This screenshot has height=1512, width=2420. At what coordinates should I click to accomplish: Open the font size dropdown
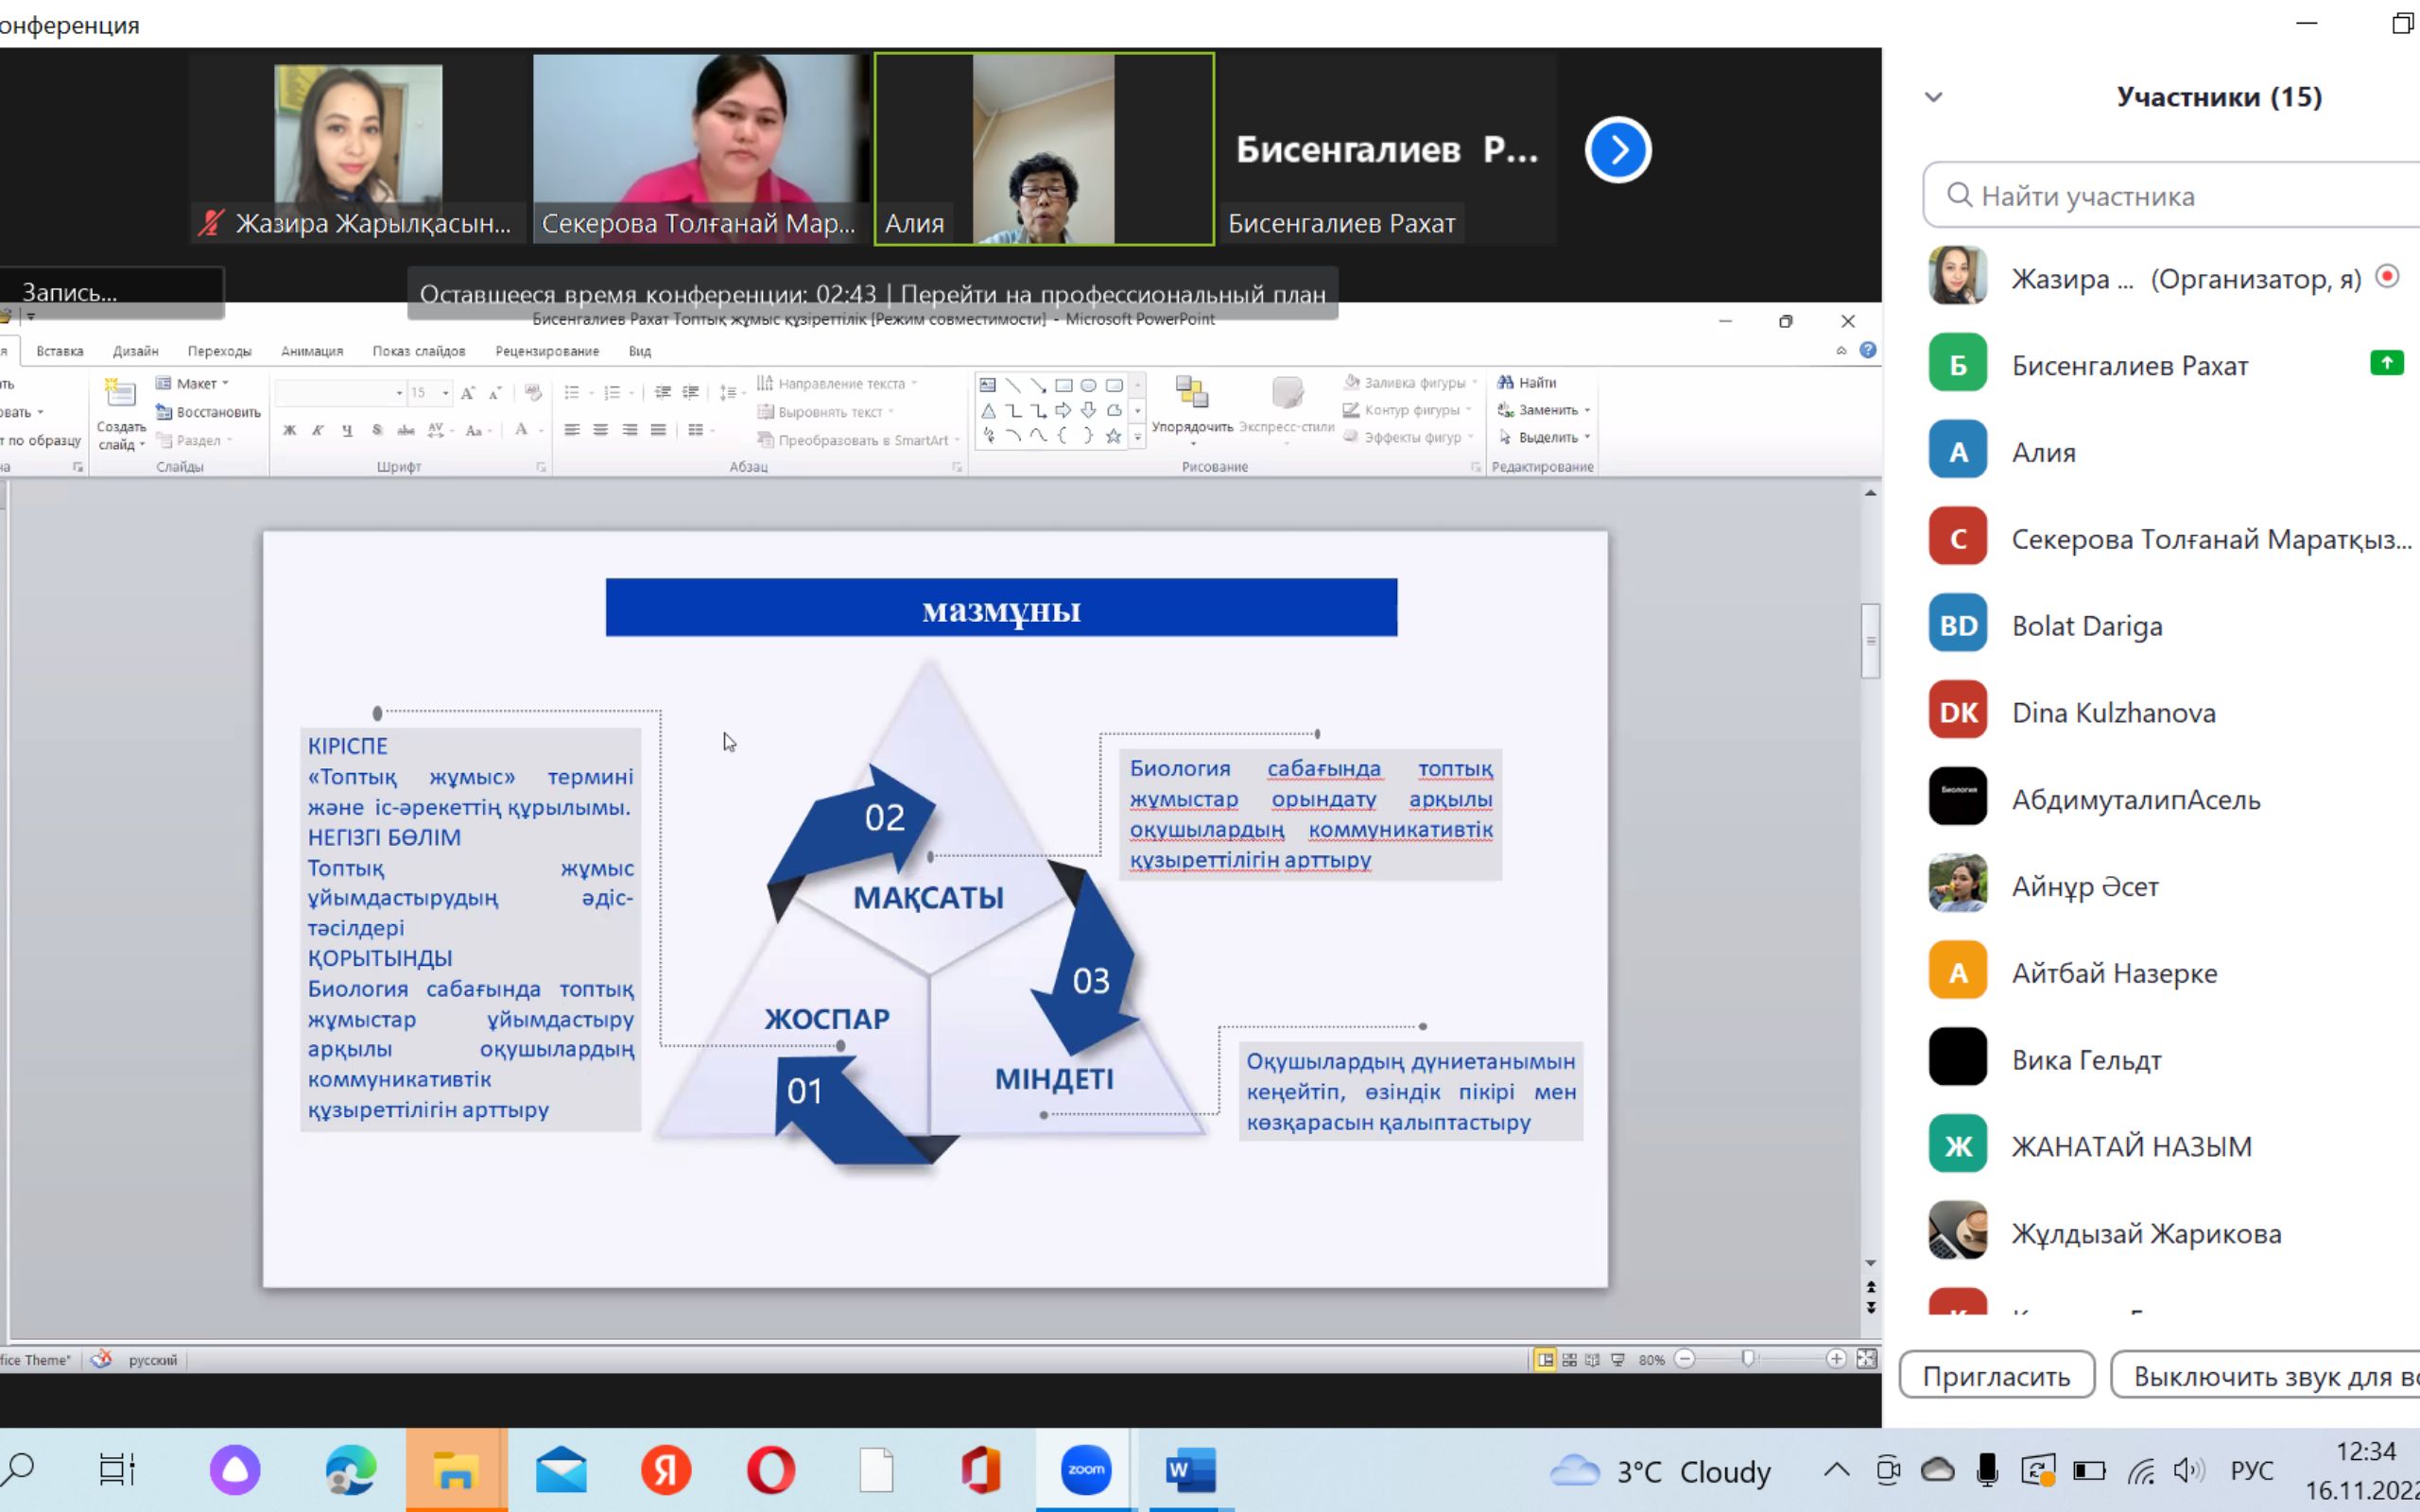click(446, 393)
